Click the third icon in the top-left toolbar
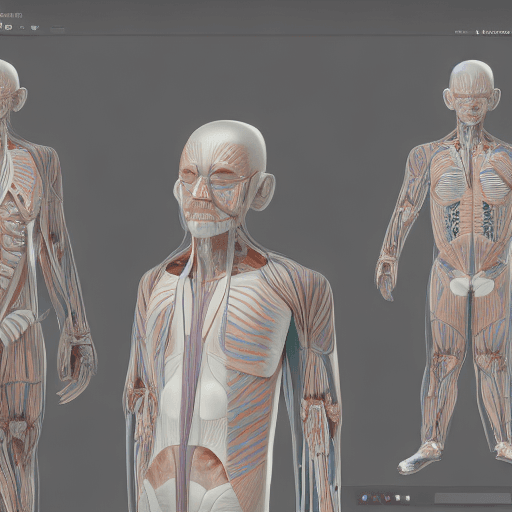 (x=22, y=28)
